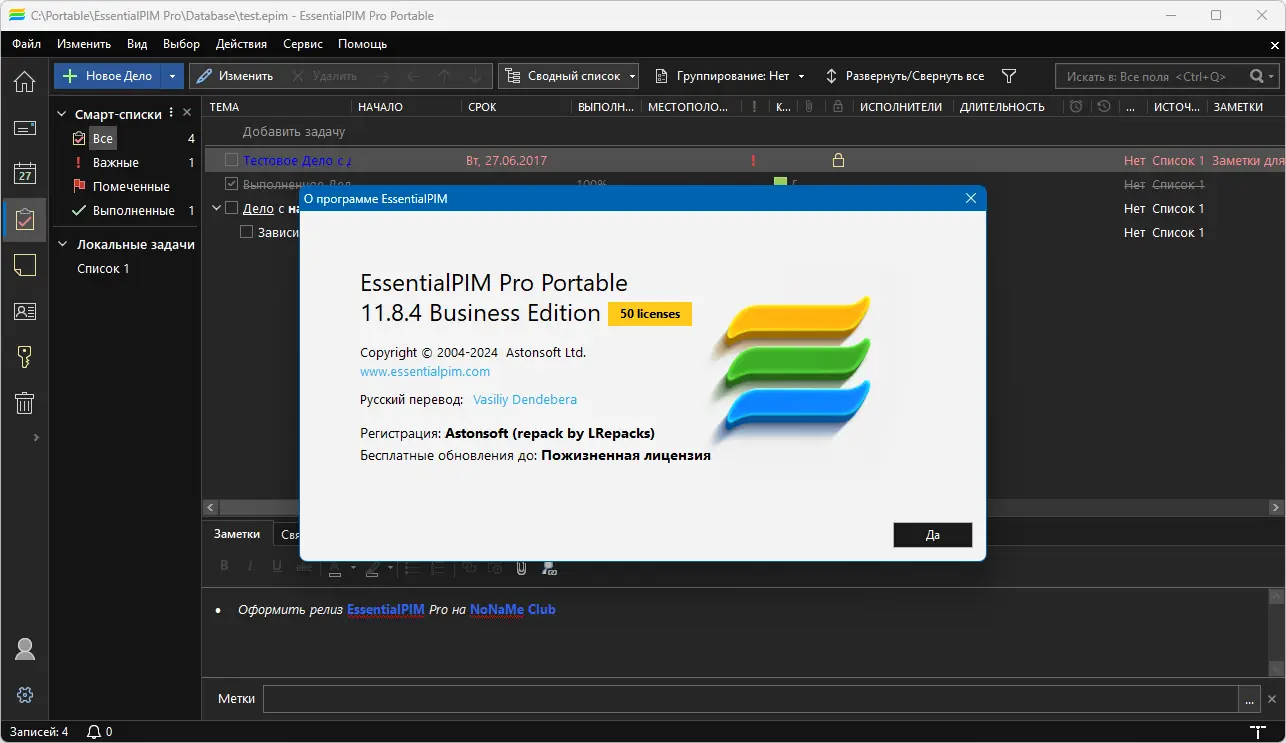Open the Помощь menu

click(362, 44)
